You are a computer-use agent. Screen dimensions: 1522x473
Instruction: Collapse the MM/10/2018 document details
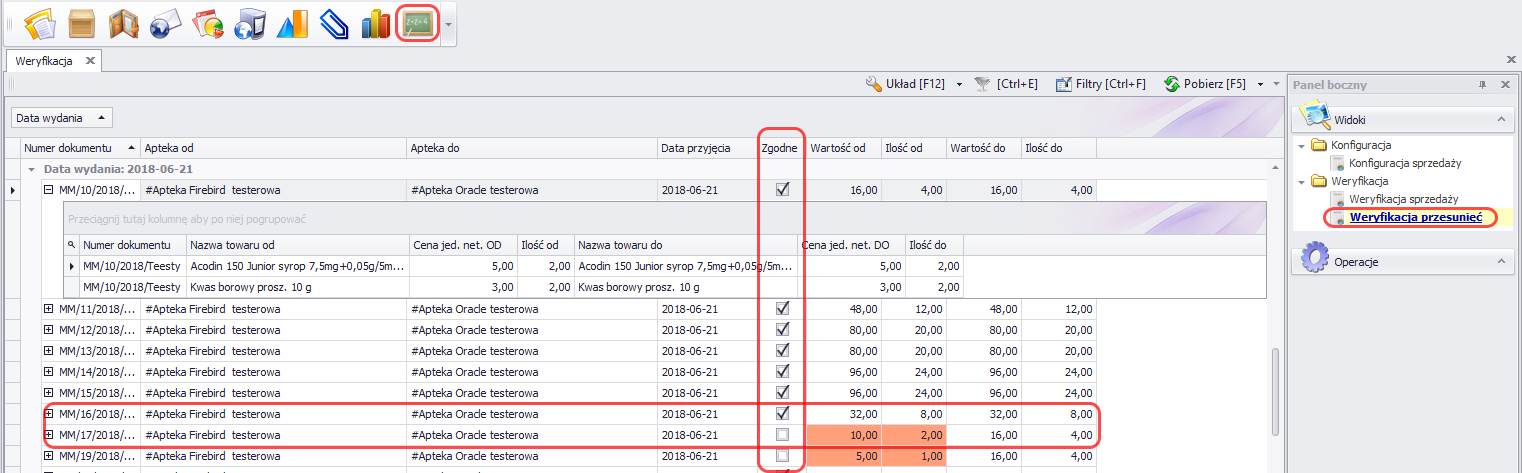point(49,190)
